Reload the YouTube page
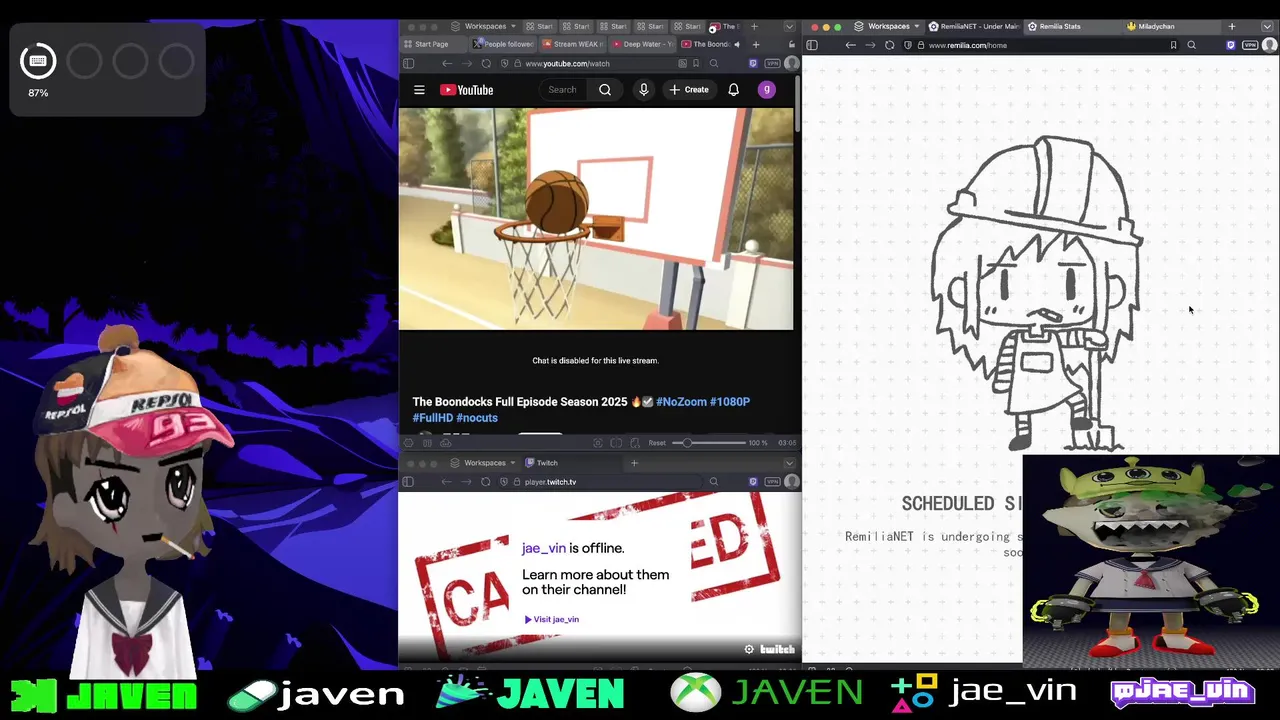This screenshot has height=720, width=1280. pos(486,63)
